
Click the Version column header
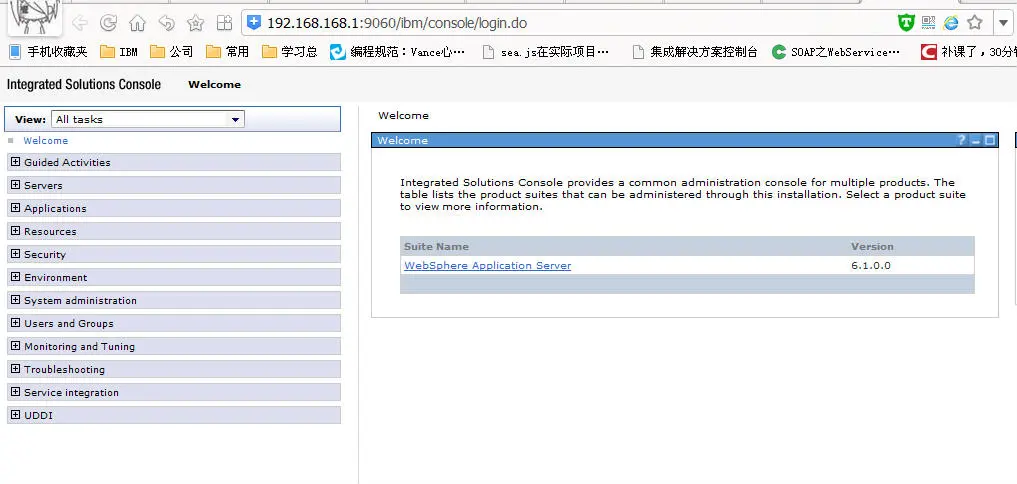click(872, 247)
